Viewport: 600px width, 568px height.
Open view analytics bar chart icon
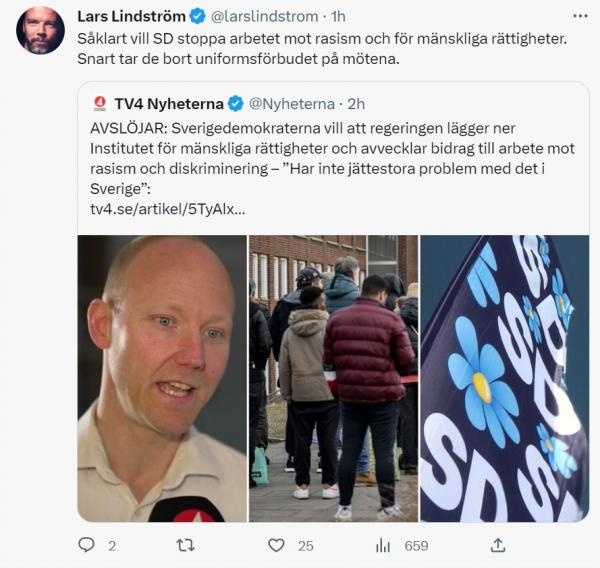[383, 545]
